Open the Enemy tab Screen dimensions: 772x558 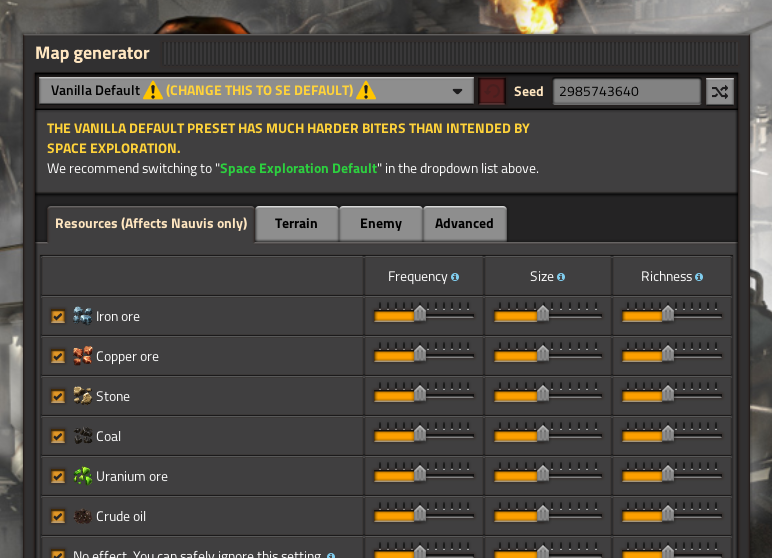pyautogui.click(x=381, y=224)
